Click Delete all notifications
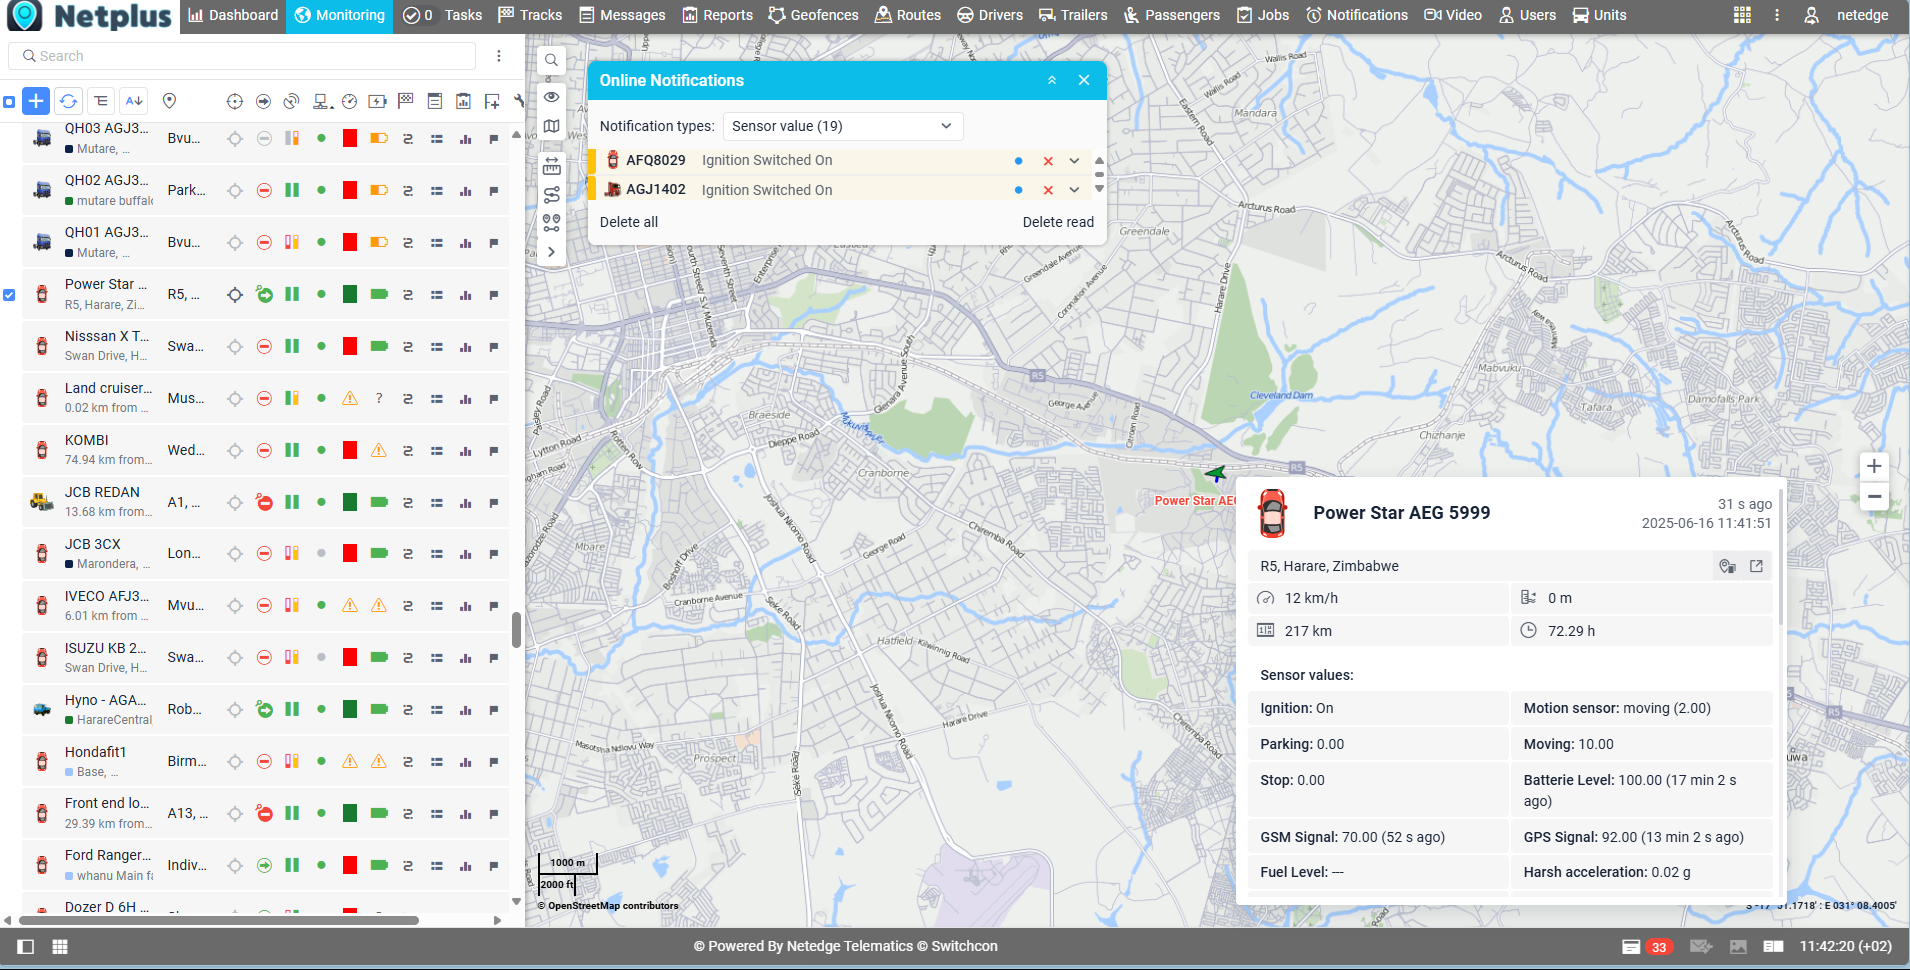 click(x=629, y=222)
